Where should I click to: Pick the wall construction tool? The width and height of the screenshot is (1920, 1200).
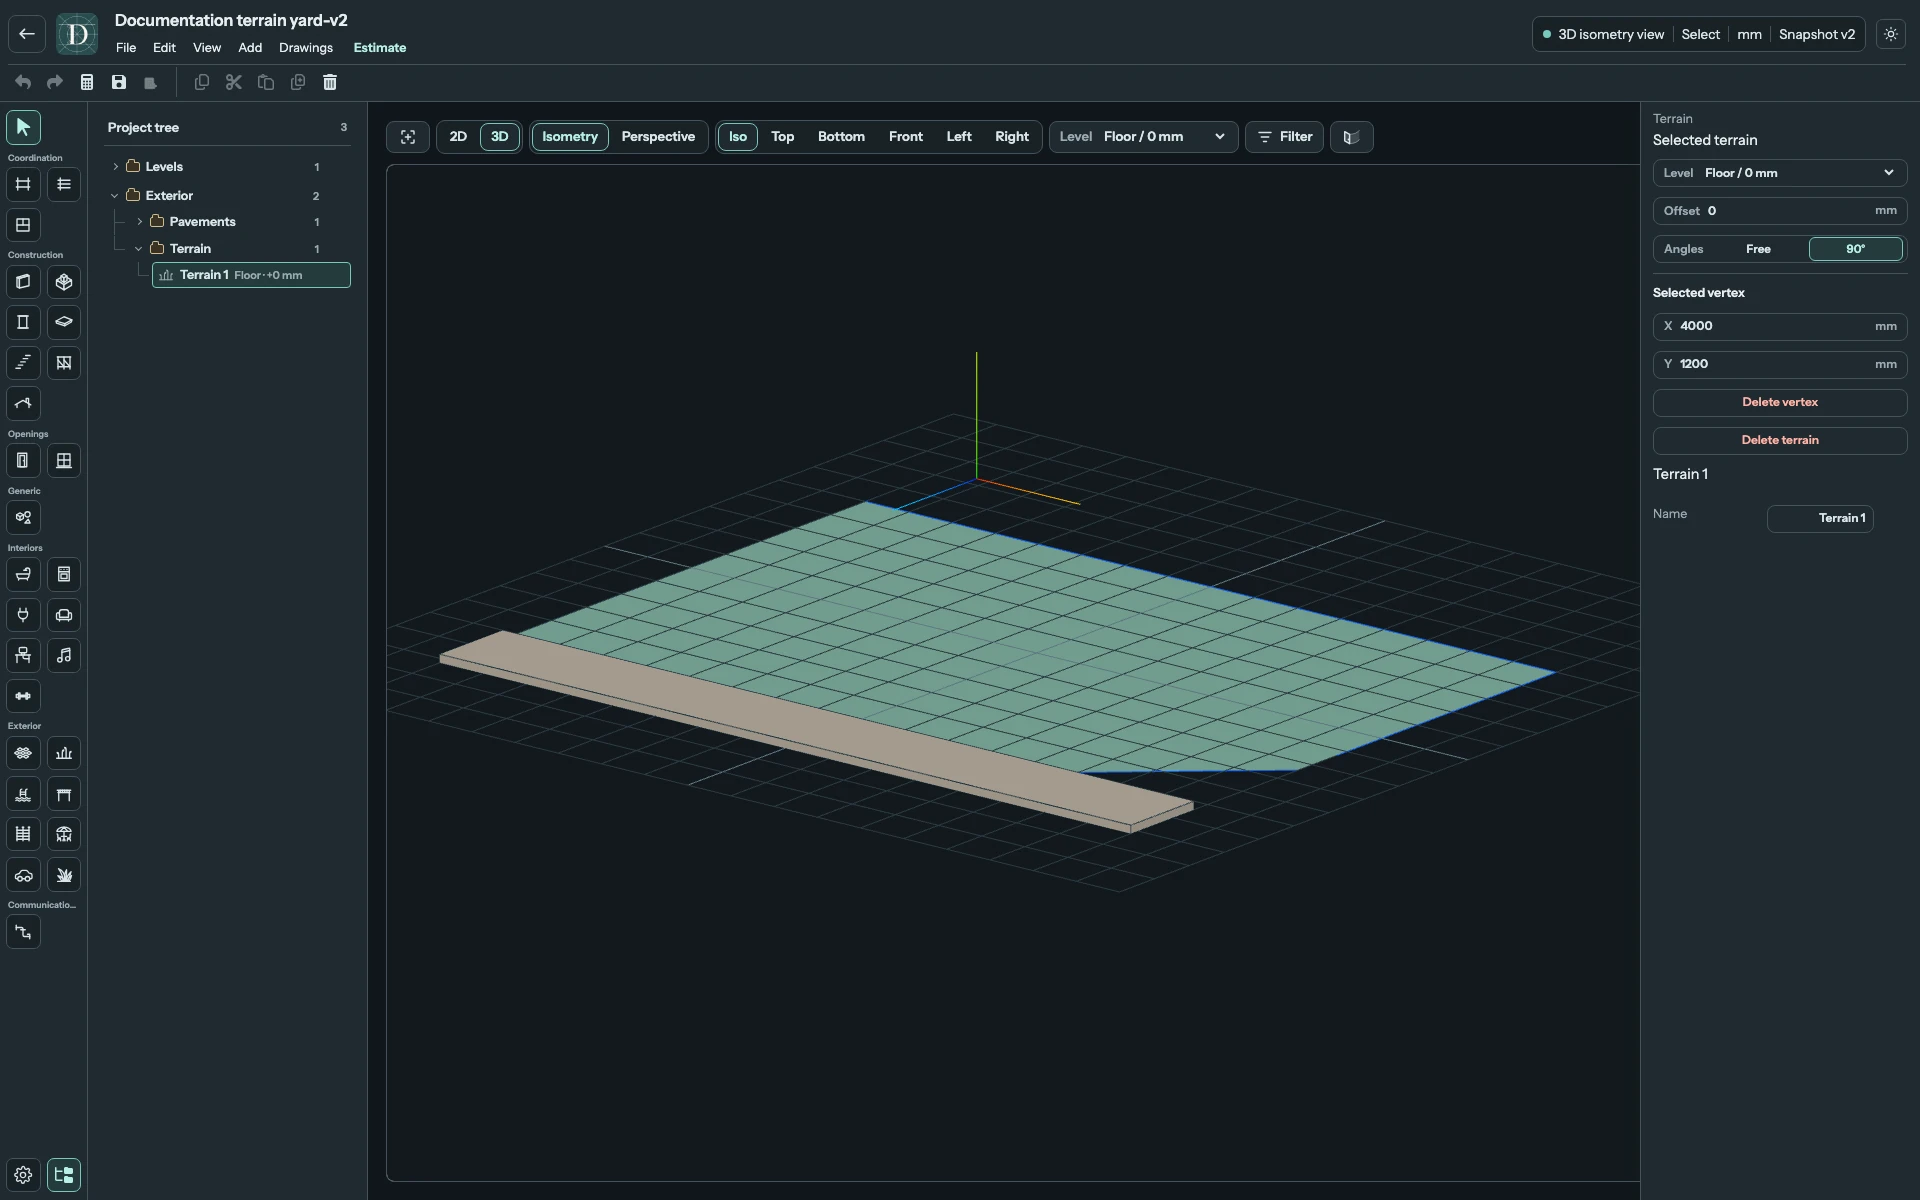(x=23, y=282)
